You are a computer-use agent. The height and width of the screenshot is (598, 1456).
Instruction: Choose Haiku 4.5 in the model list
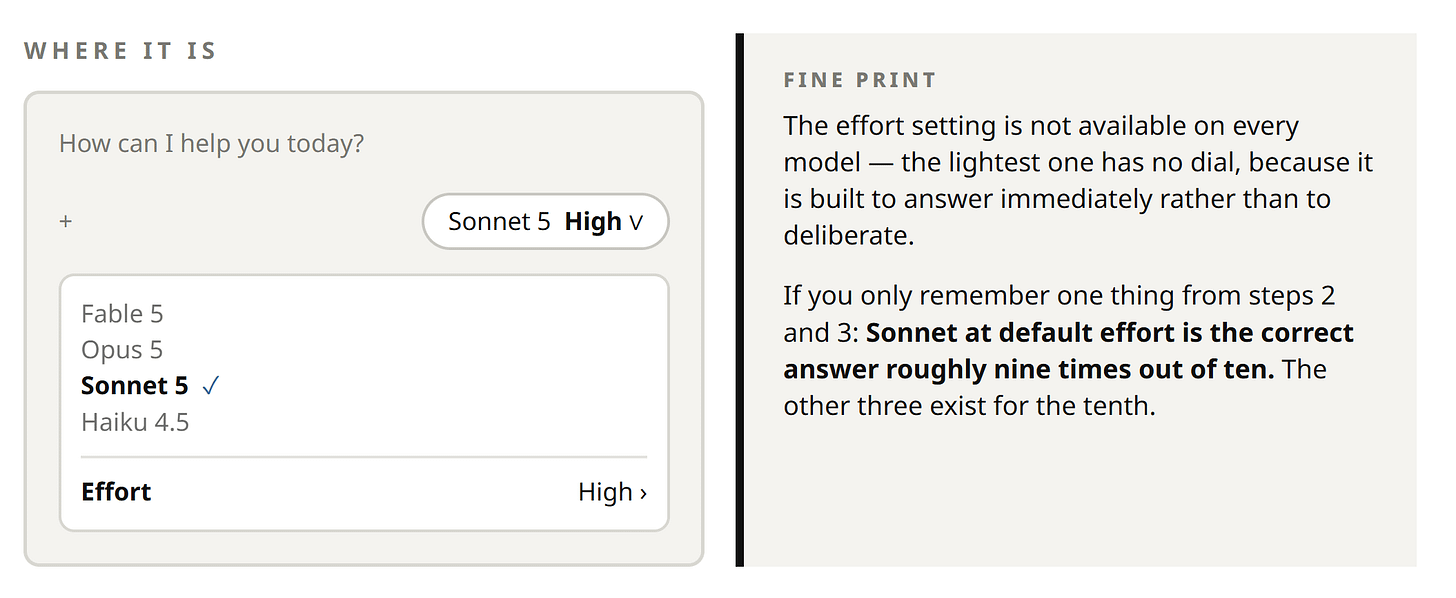(135, 422)
